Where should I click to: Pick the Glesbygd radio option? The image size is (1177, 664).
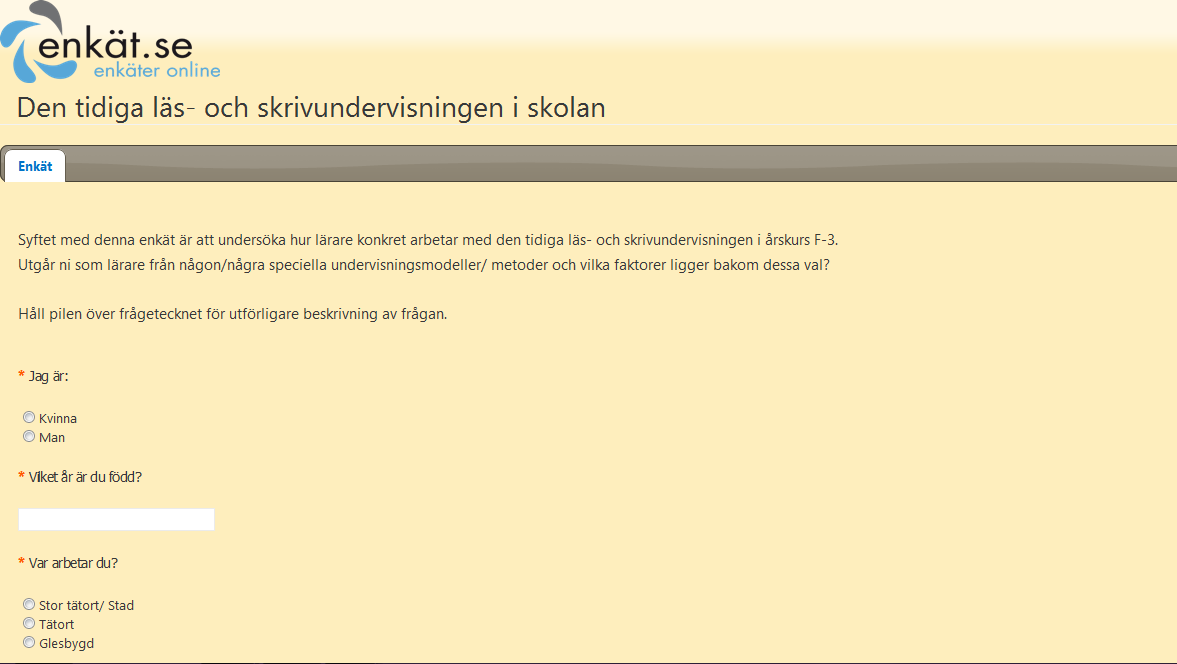click(x=29, y=642)
